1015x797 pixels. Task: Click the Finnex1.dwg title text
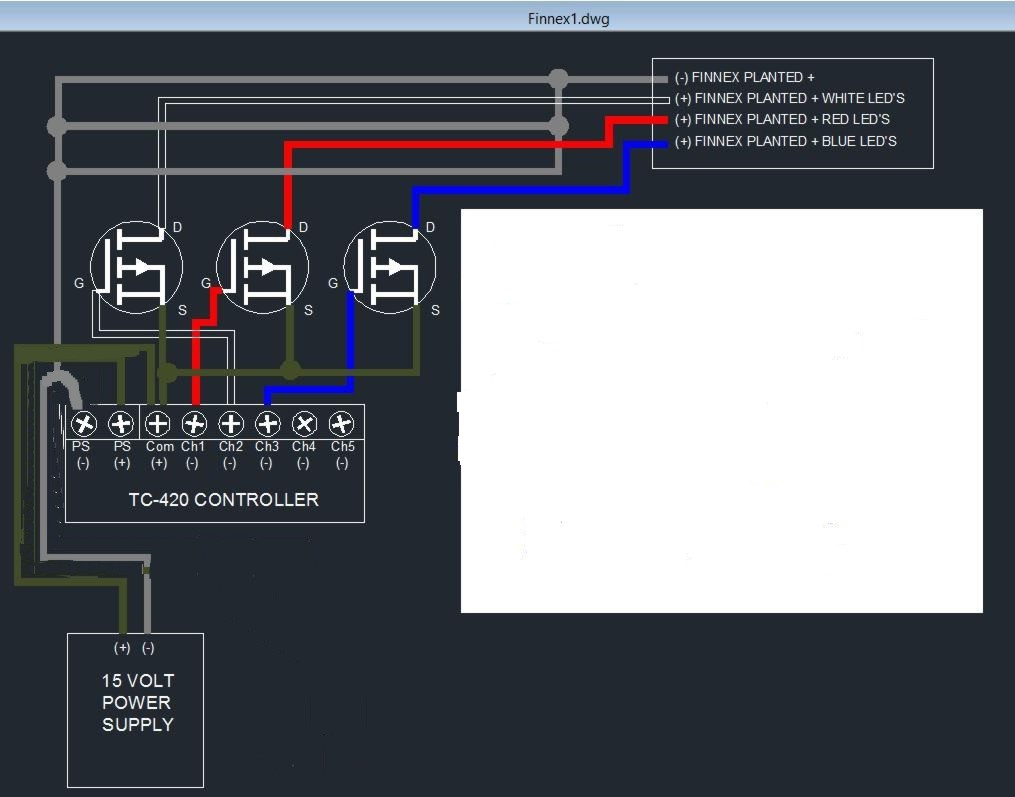point(568,19)
